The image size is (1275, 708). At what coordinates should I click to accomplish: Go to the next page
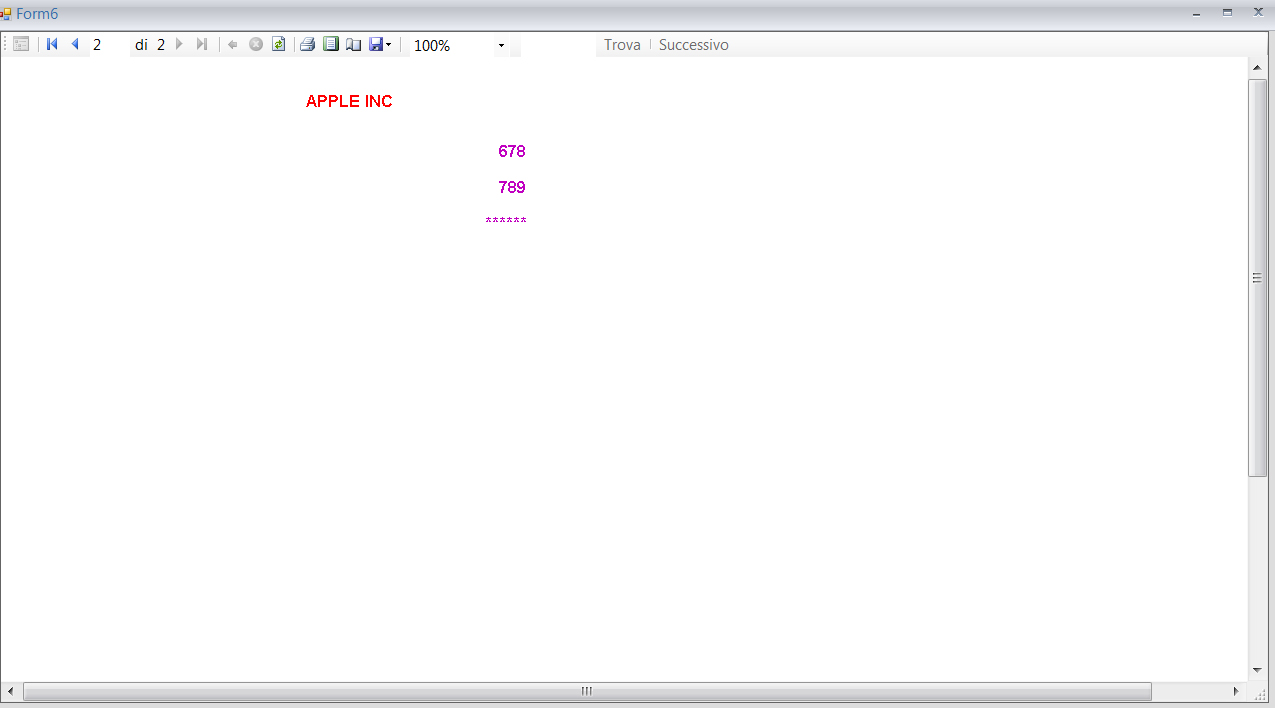coord(179,44)
